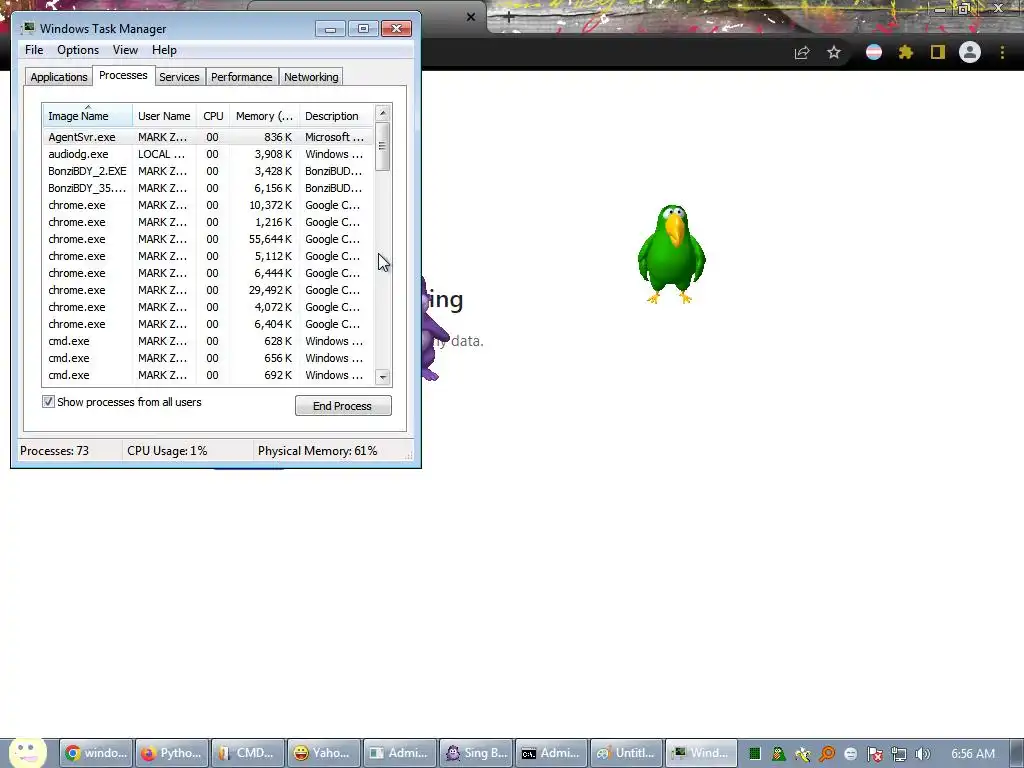Screen dimensions: 1024x768
Task: Sort processes by User Name column
Action: pyautogui.click(x=164, y=116)
